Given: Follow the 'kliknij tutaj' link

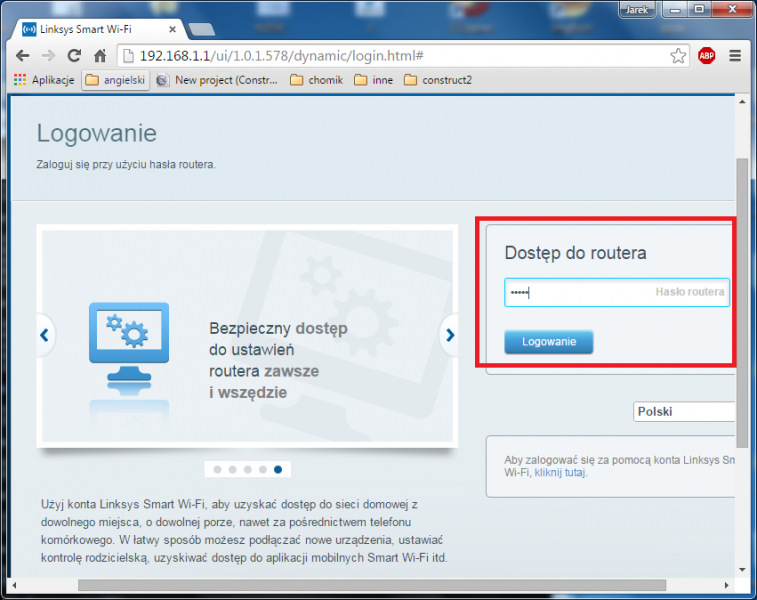Looking at the screenshot, I should point(560,472).
